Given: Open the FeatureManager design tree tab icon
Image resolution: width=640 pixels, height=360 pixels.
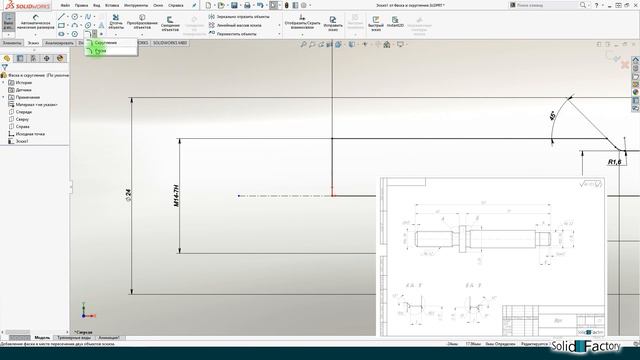Looking at the screenshot, I should 7,58.
